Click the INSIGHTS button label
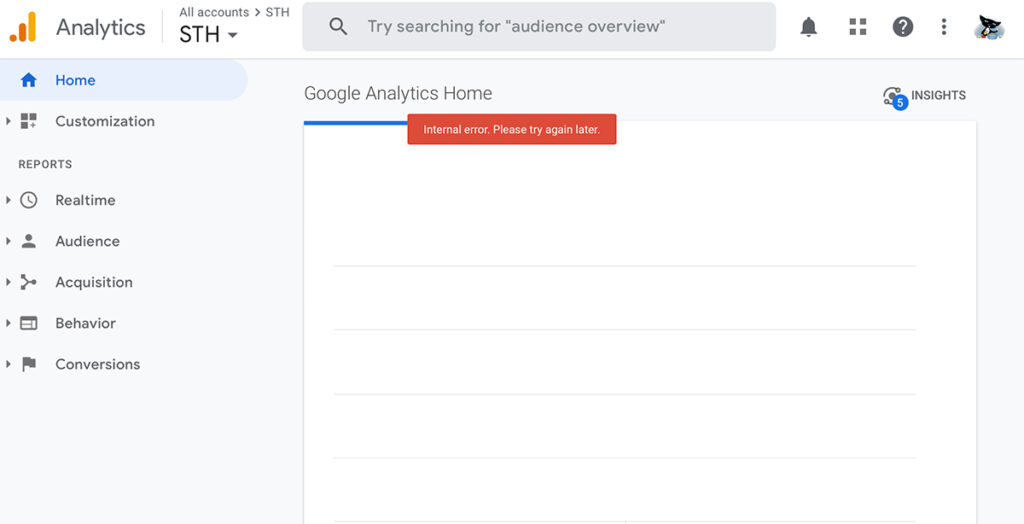Viewport: 1024px width, 524px height. point(938,95)
